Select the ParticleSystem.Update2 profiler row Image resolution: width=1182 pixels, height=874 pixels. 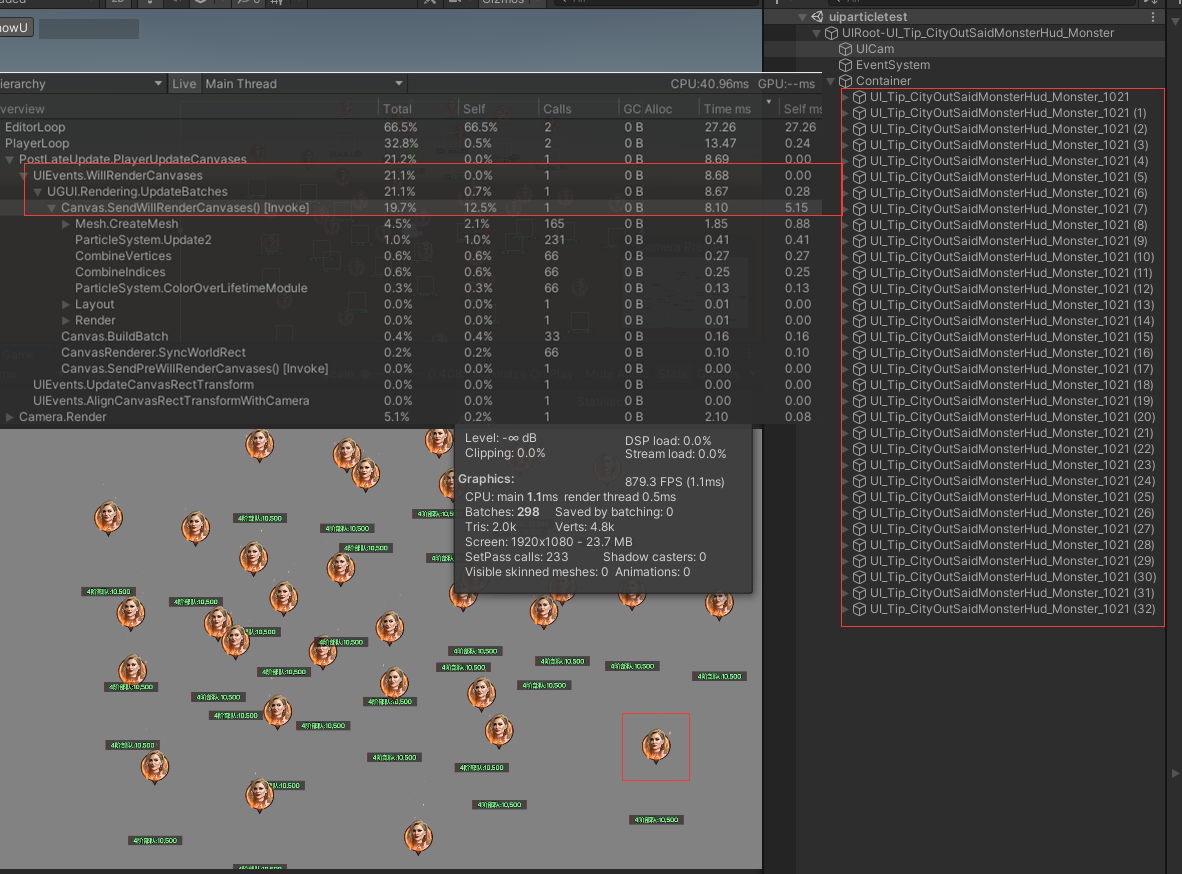[x=143, y=240]
